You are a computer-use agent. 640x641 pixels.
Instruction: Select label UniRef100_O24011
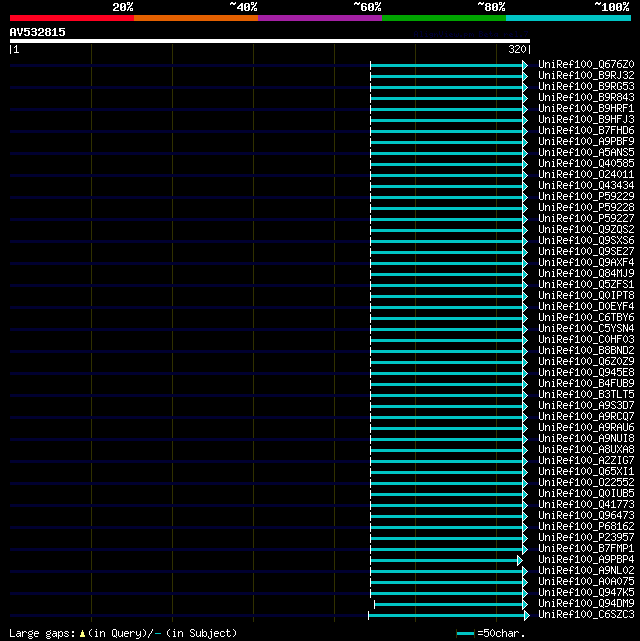[586, 175]
